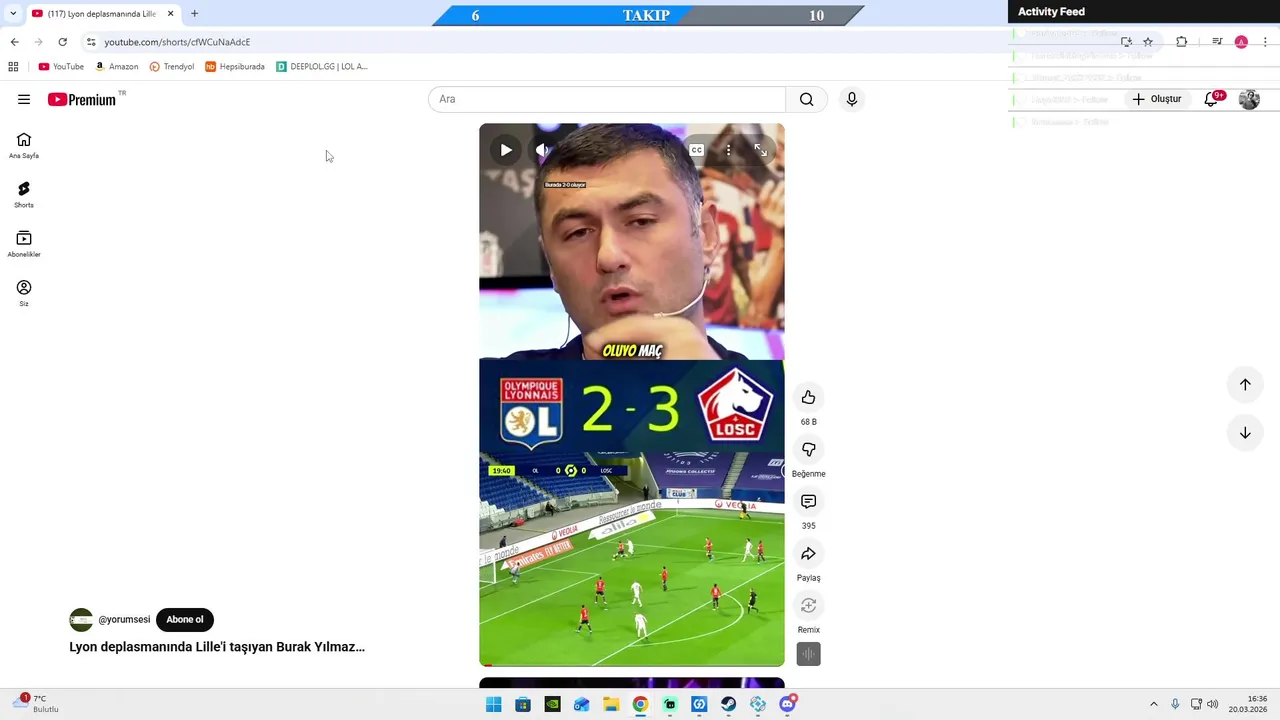Open the Short's sound page thumbnail

click(808, 654)
